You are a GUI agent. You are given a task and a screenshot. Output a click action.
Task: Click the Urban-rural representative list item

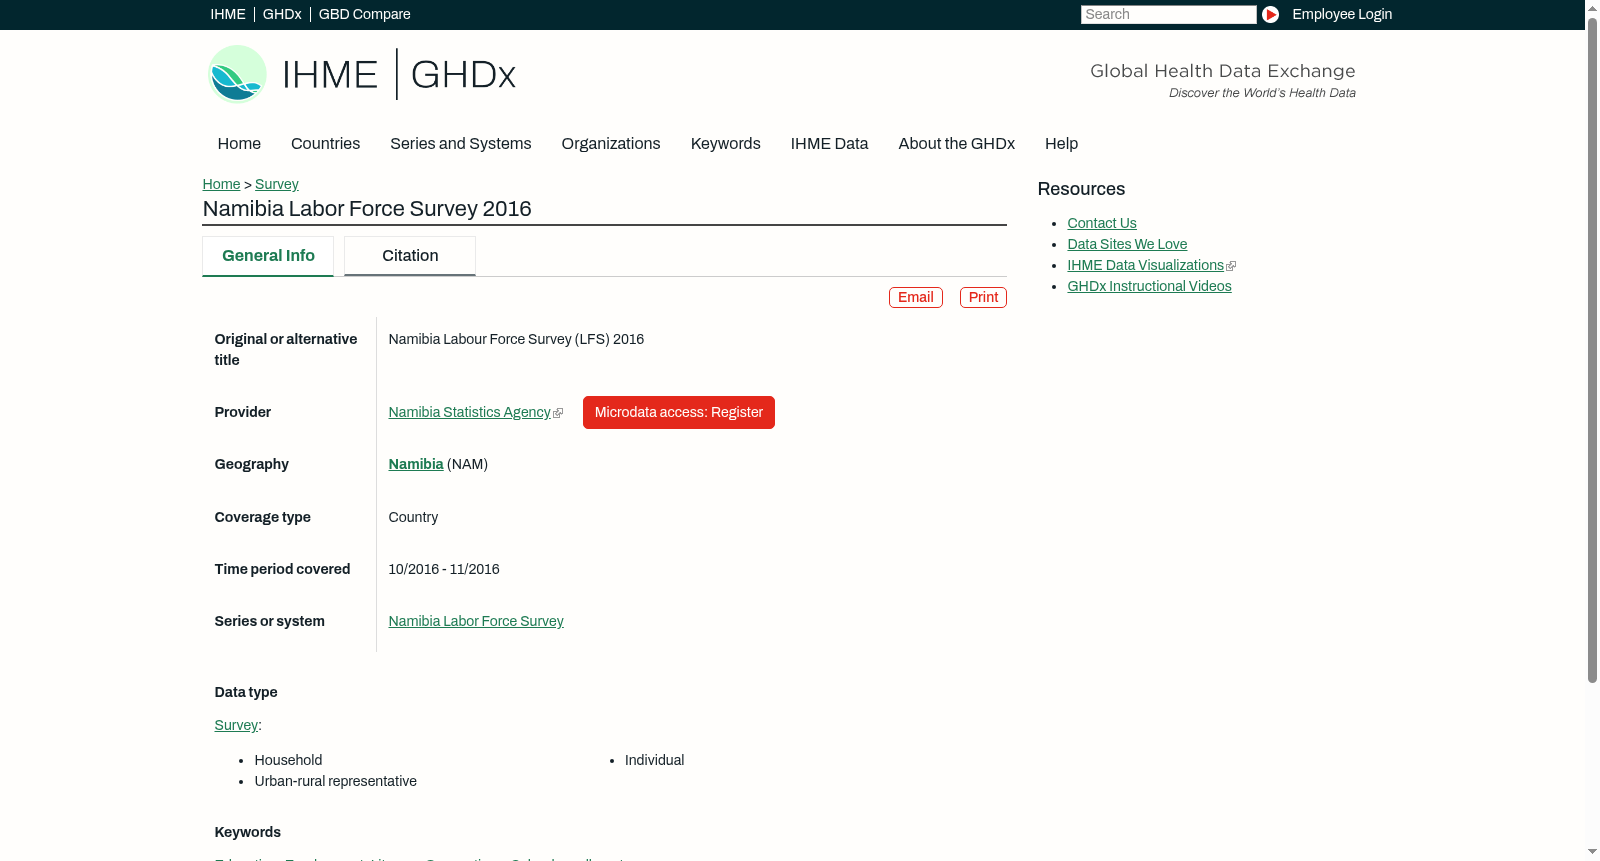point(336,781)
